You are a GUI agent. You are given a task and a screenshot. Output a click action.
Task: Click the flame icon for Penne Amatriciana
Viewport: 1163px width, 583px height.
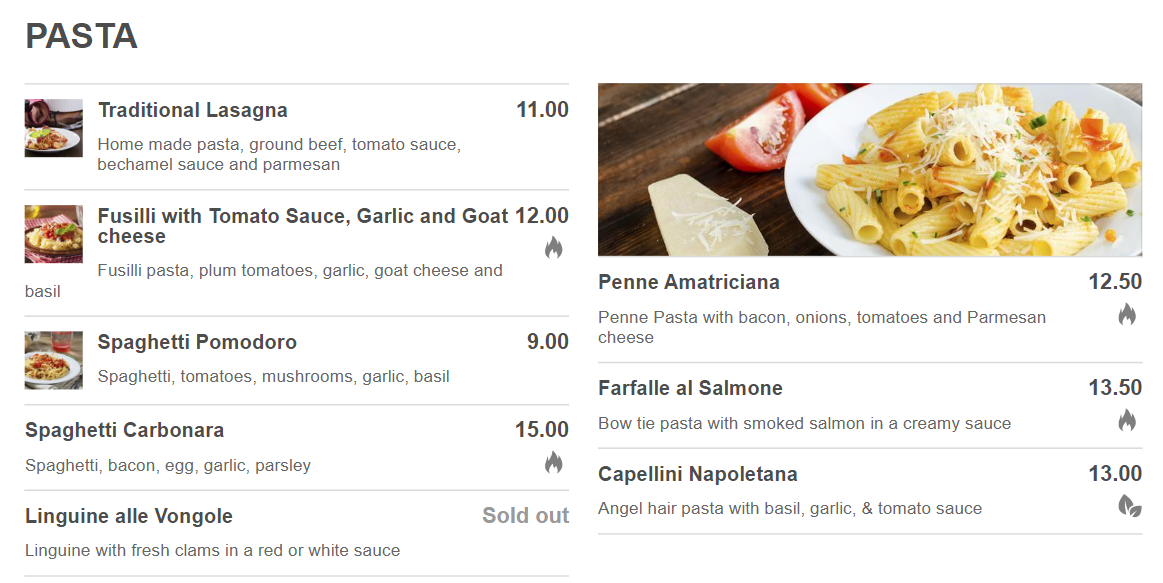1127,314
